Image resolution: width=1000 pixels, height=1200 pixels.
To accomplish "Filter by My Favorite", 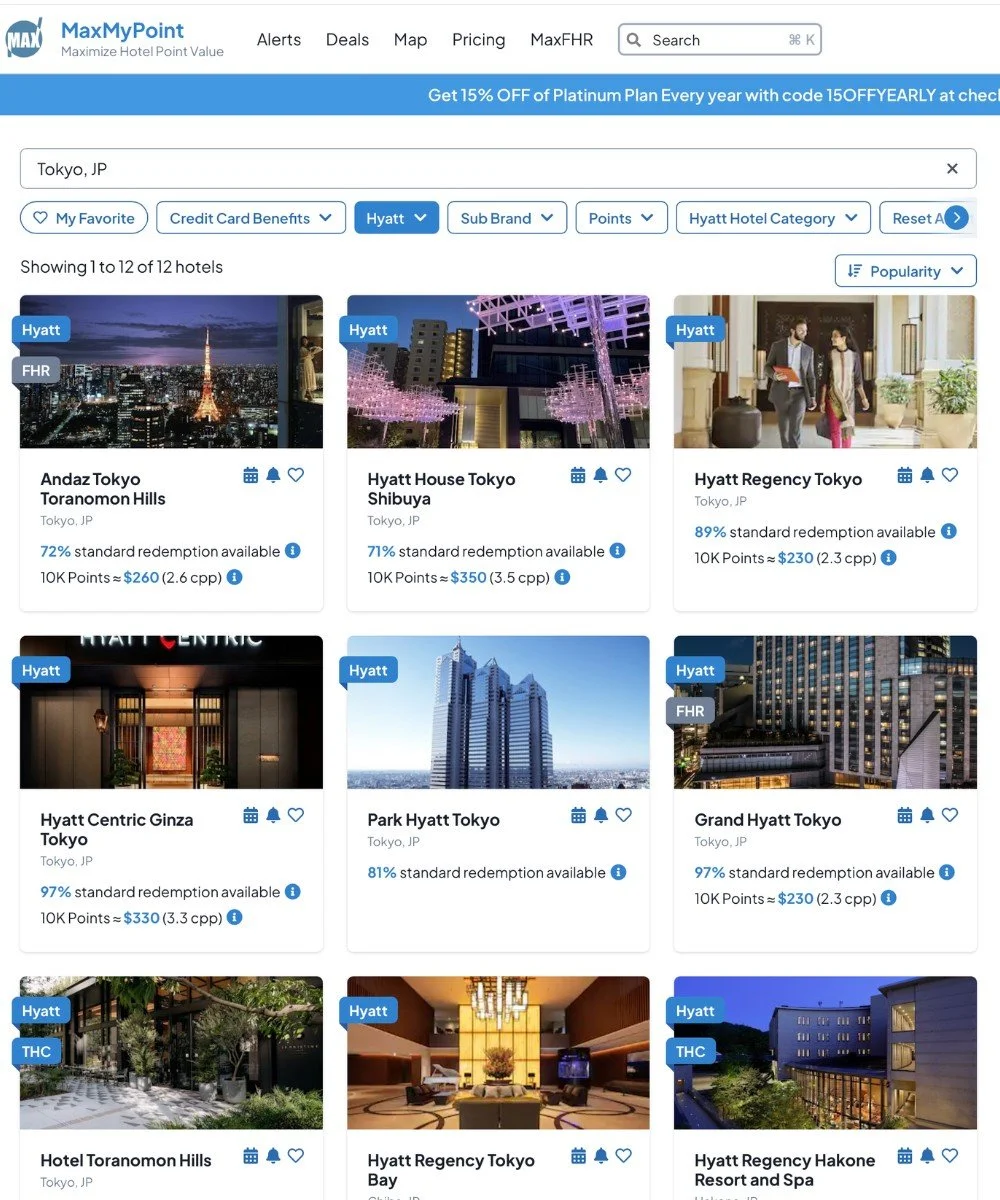I will coord(84,218).
